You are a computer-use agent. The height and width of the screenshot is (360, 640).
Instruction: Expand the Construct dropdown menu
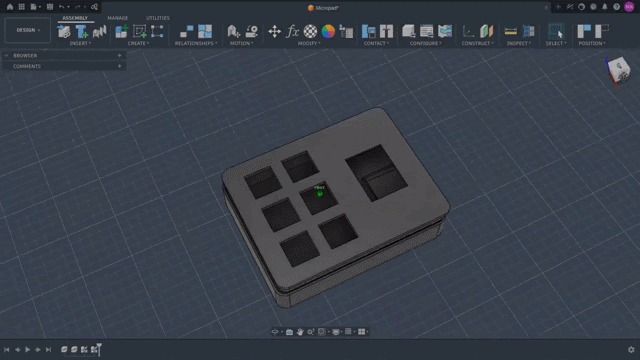478,43
